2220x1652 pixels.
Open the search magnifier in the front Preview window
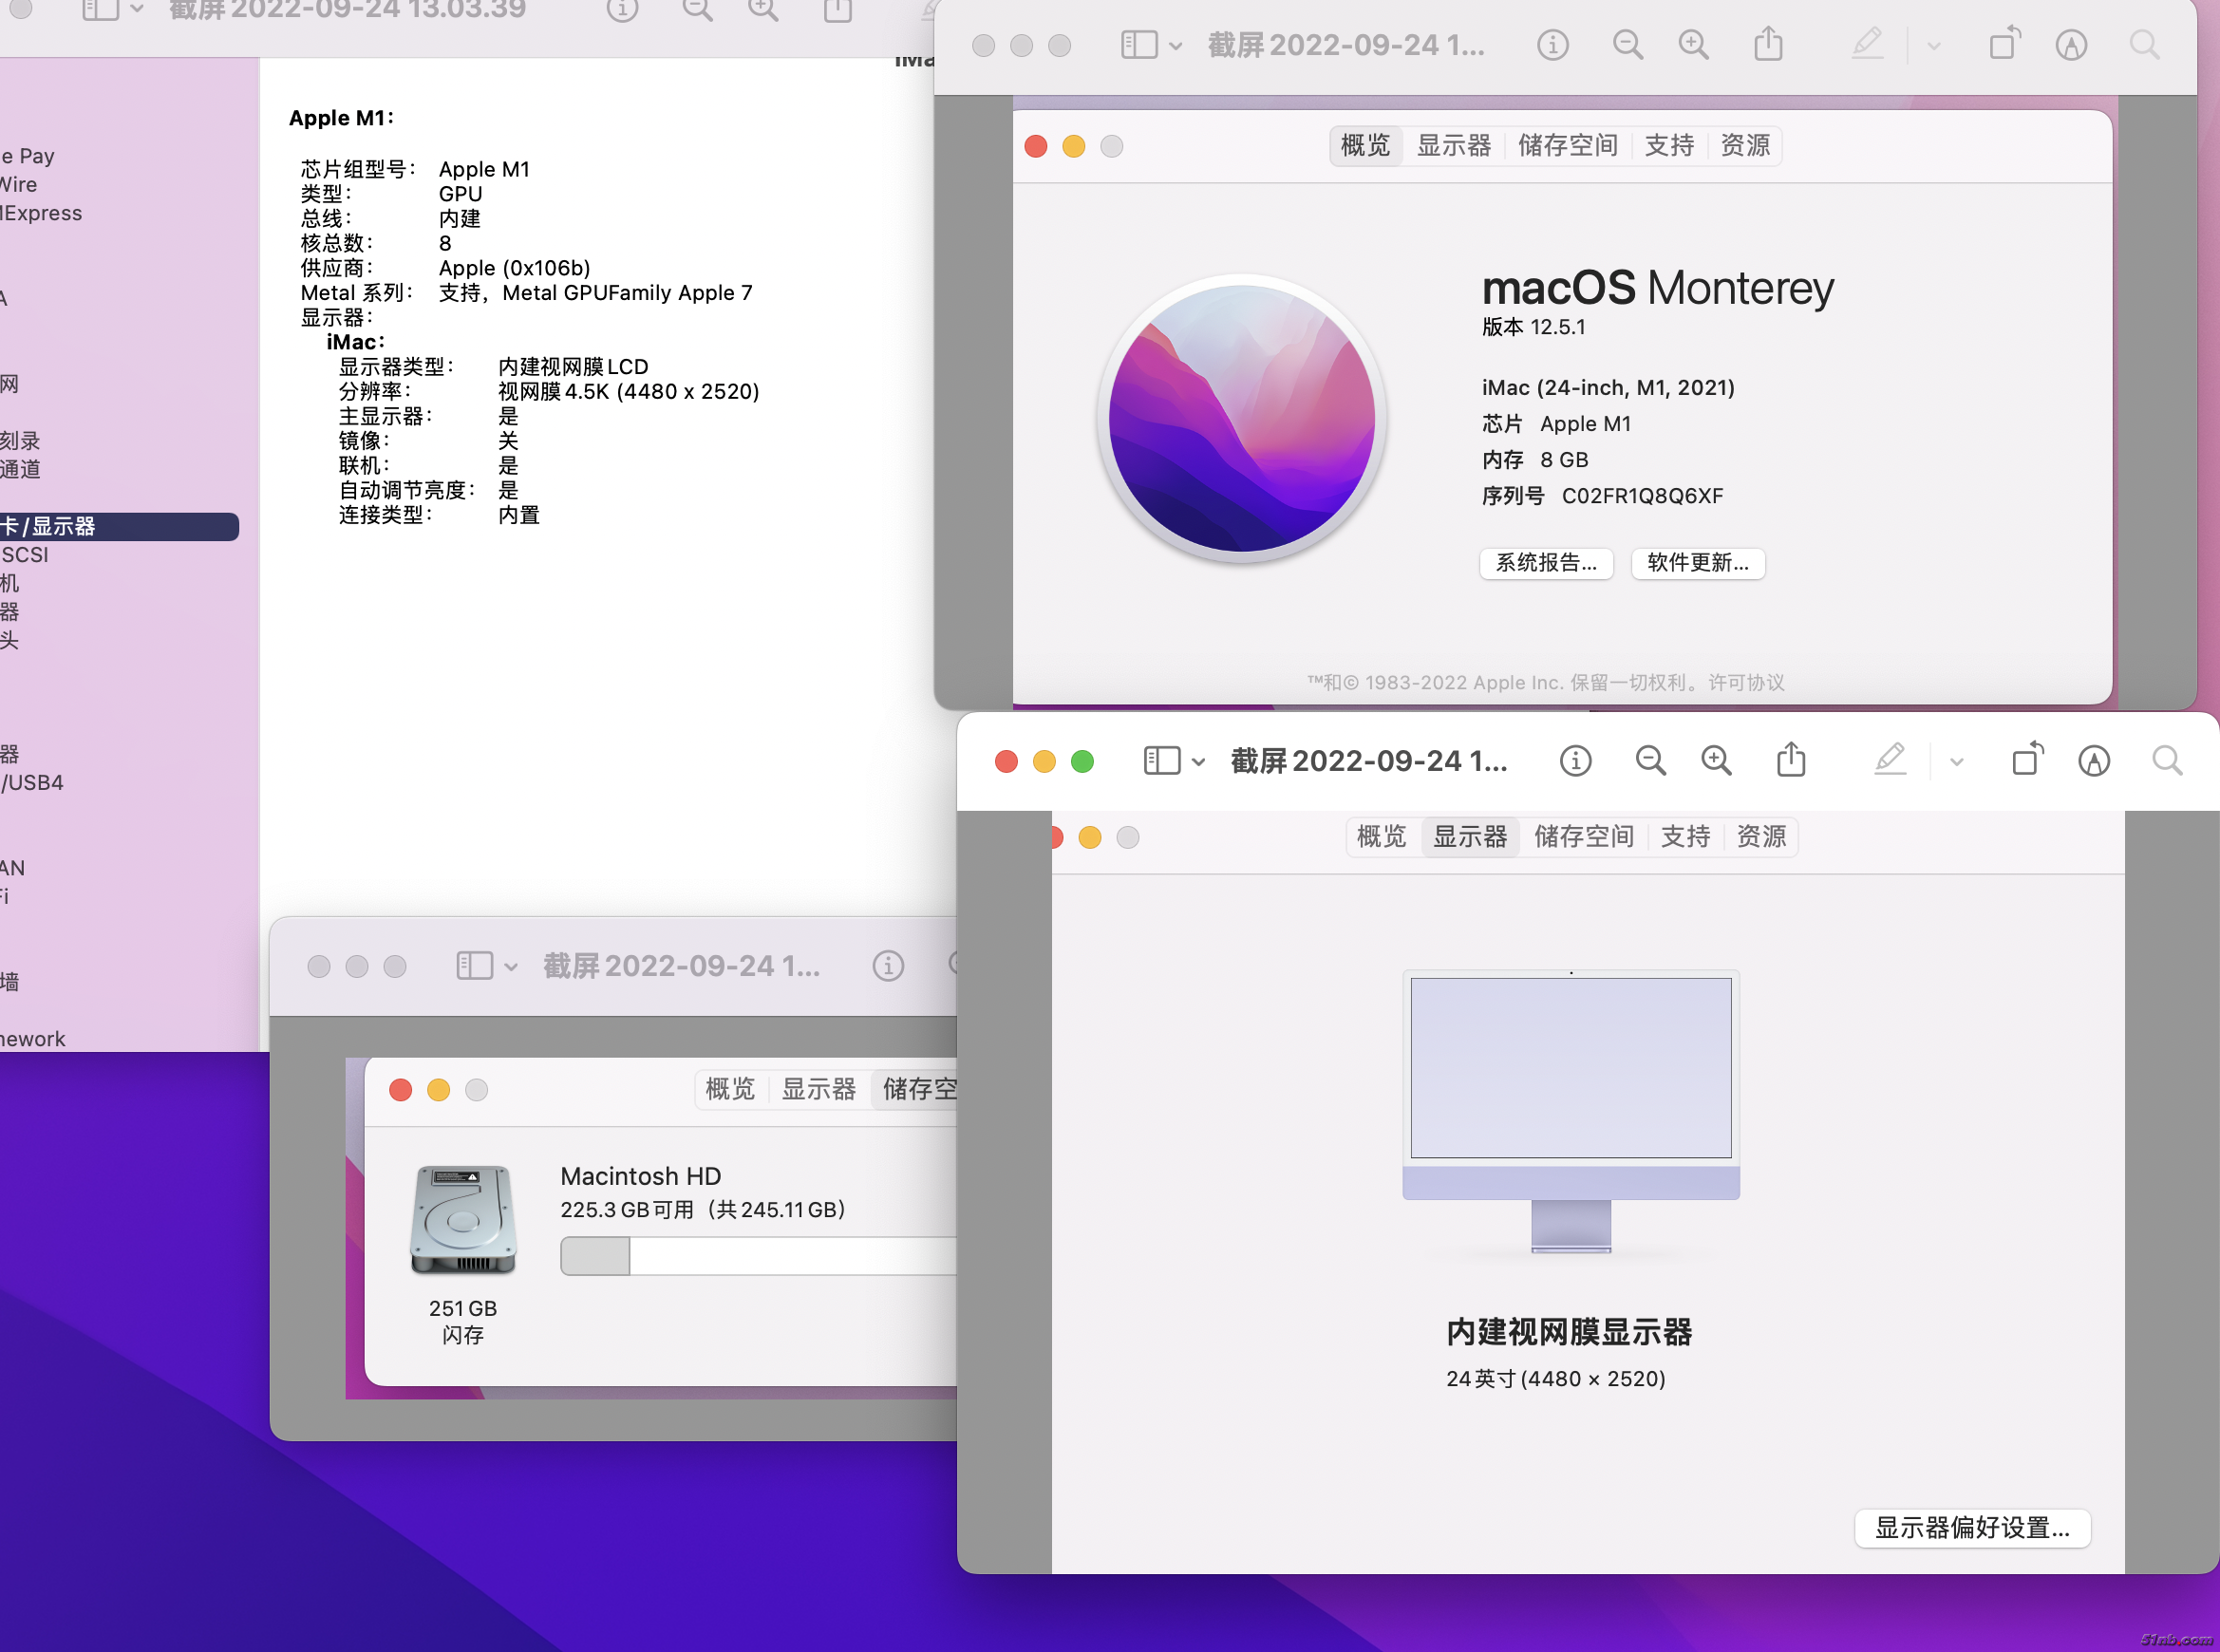2167,761
